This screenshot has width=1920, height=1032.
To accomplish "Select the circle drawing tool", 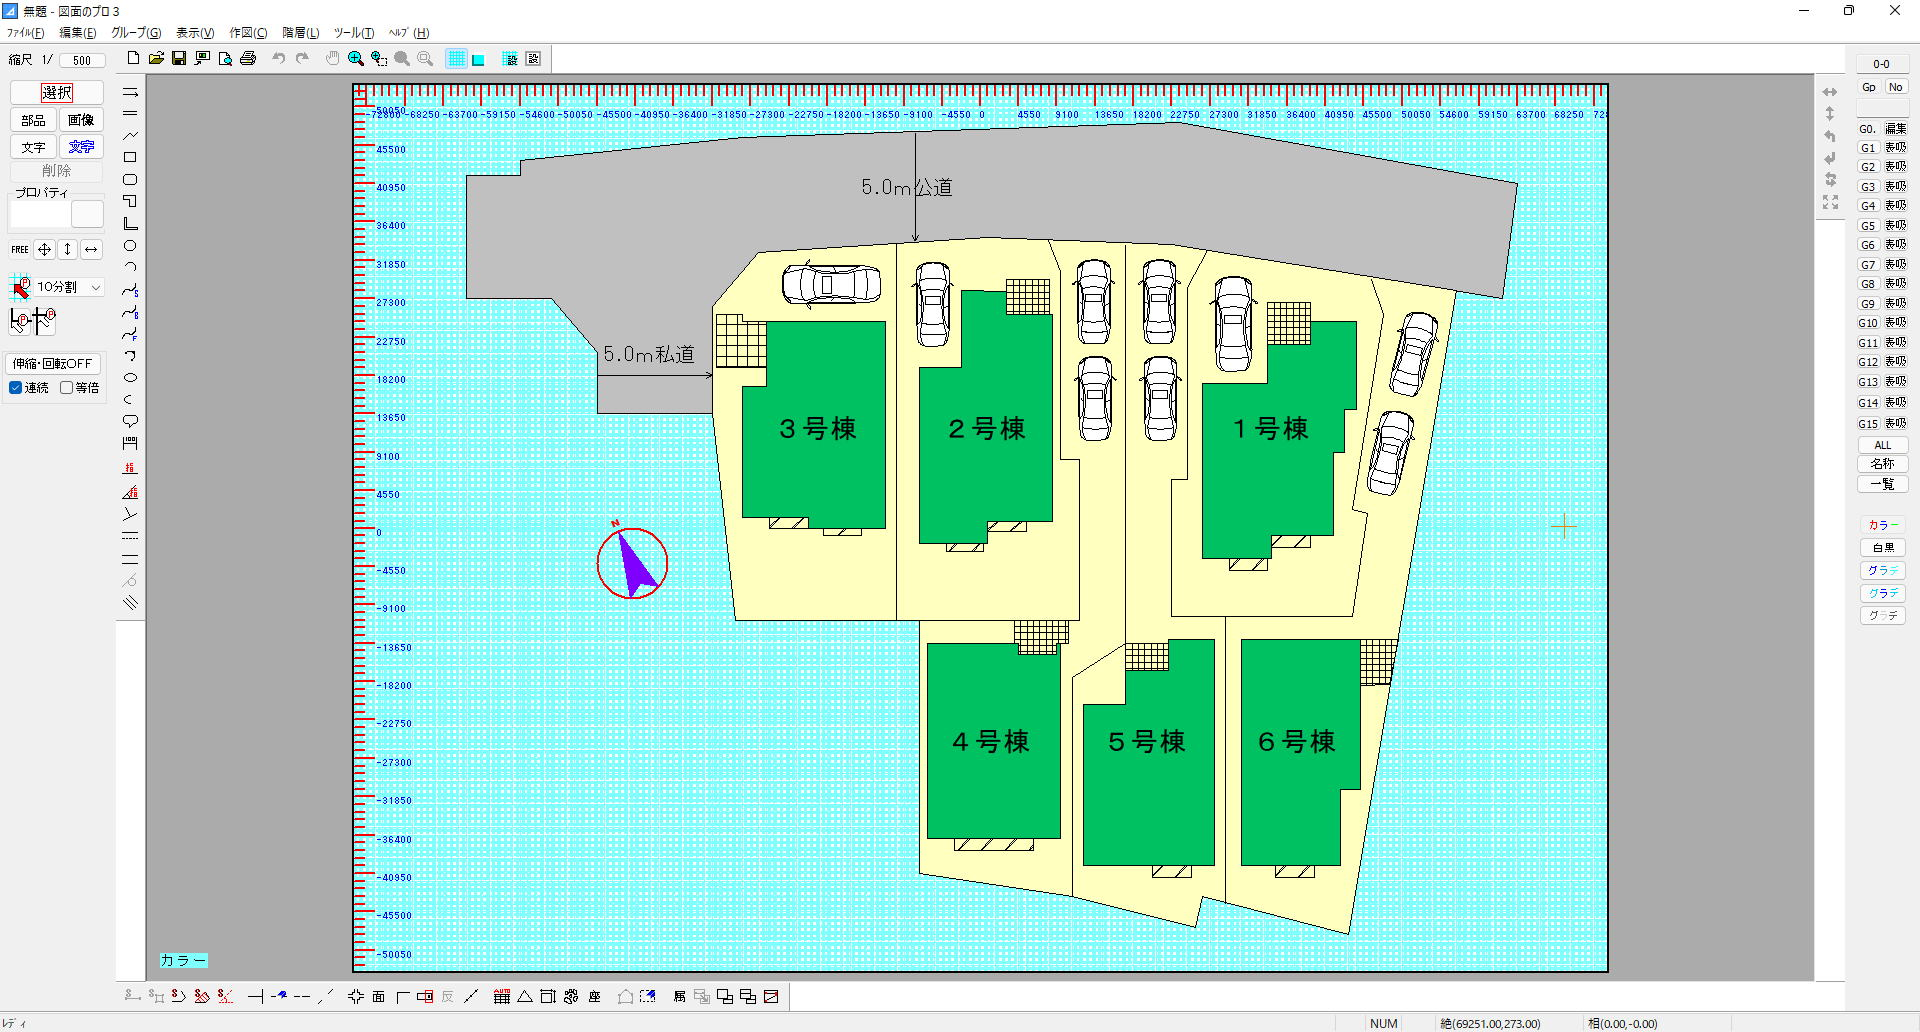I will [x=130, y=246].
